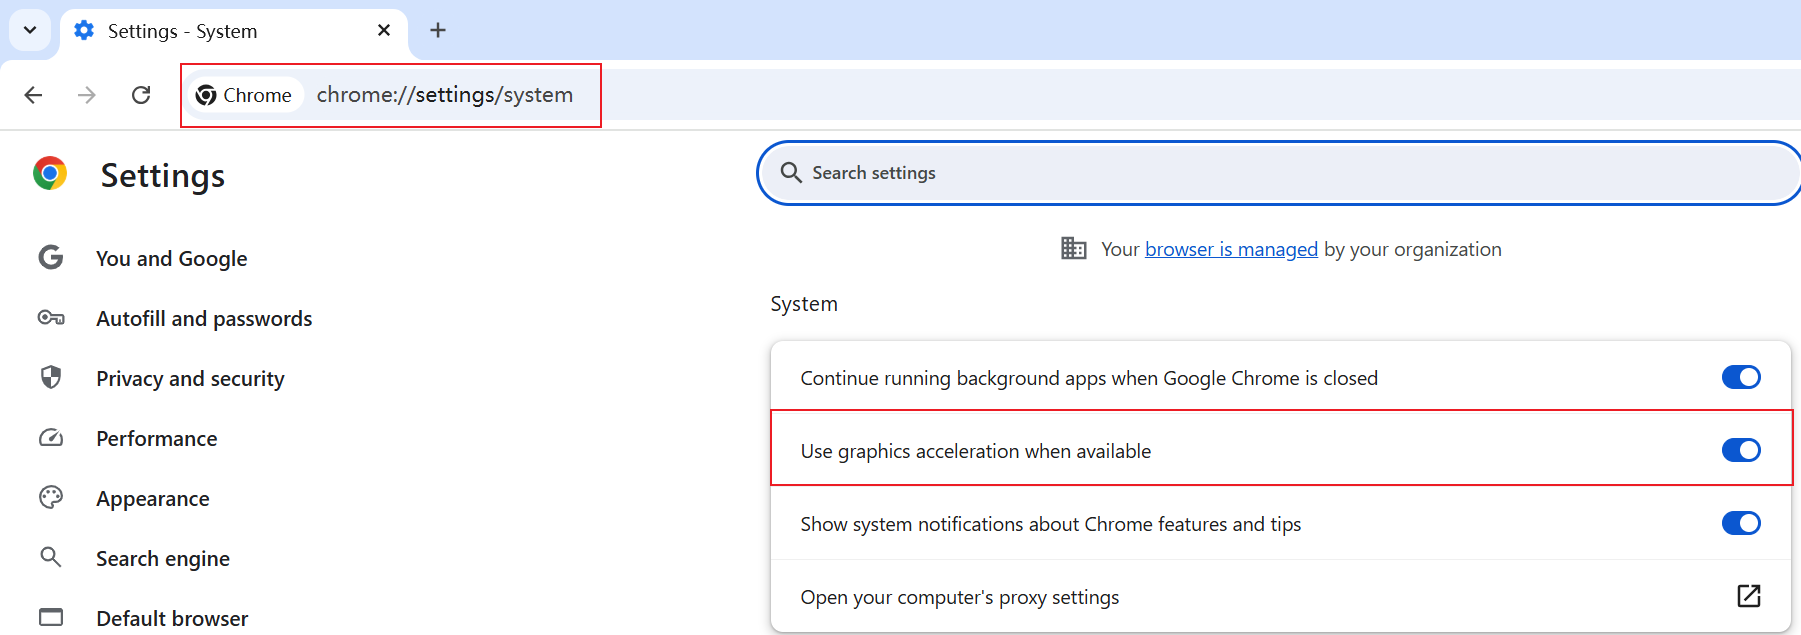1801x635 pixels.
Task: Click into the Search settings field
Action: tap(1280, 173)
